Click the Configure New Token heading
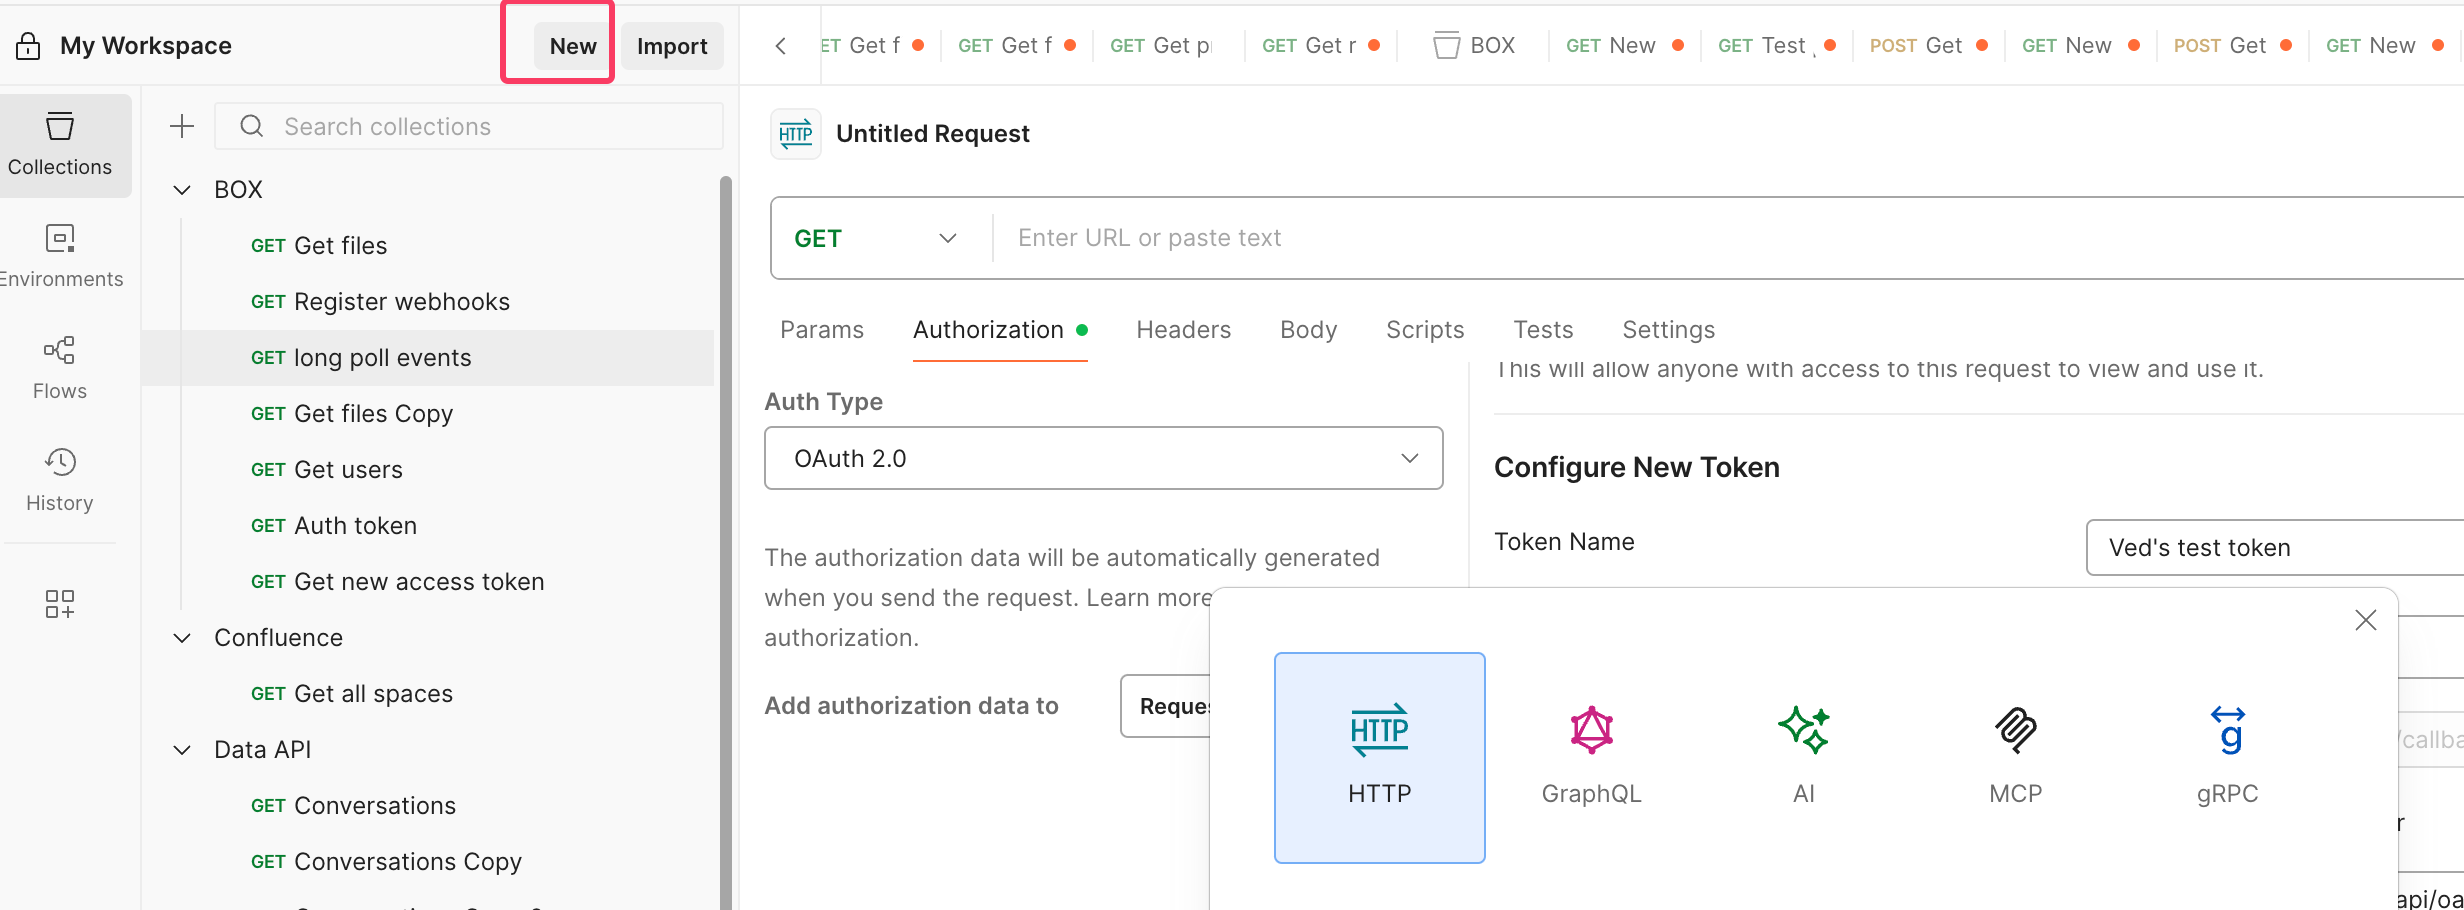 pyautogui.click(x=1637, y=467)
